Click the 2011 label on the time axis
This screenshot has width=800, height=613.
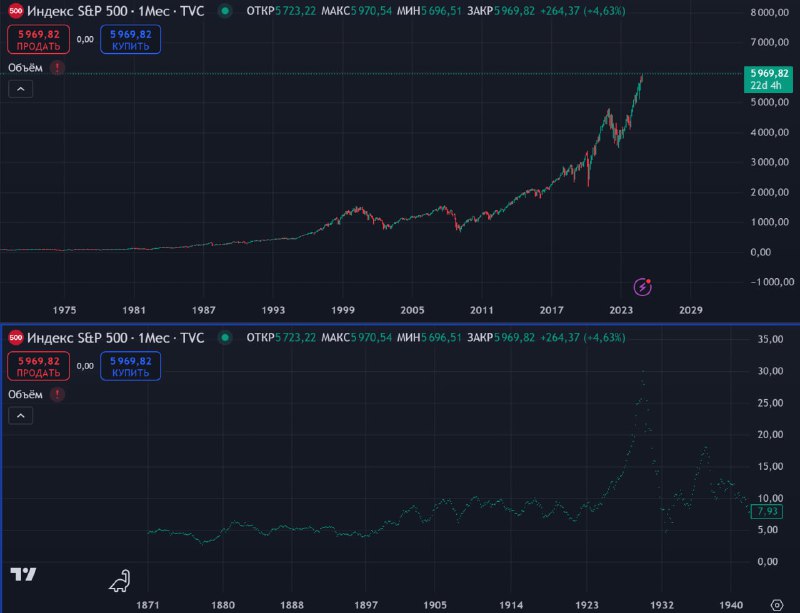(x=482, y=310)
